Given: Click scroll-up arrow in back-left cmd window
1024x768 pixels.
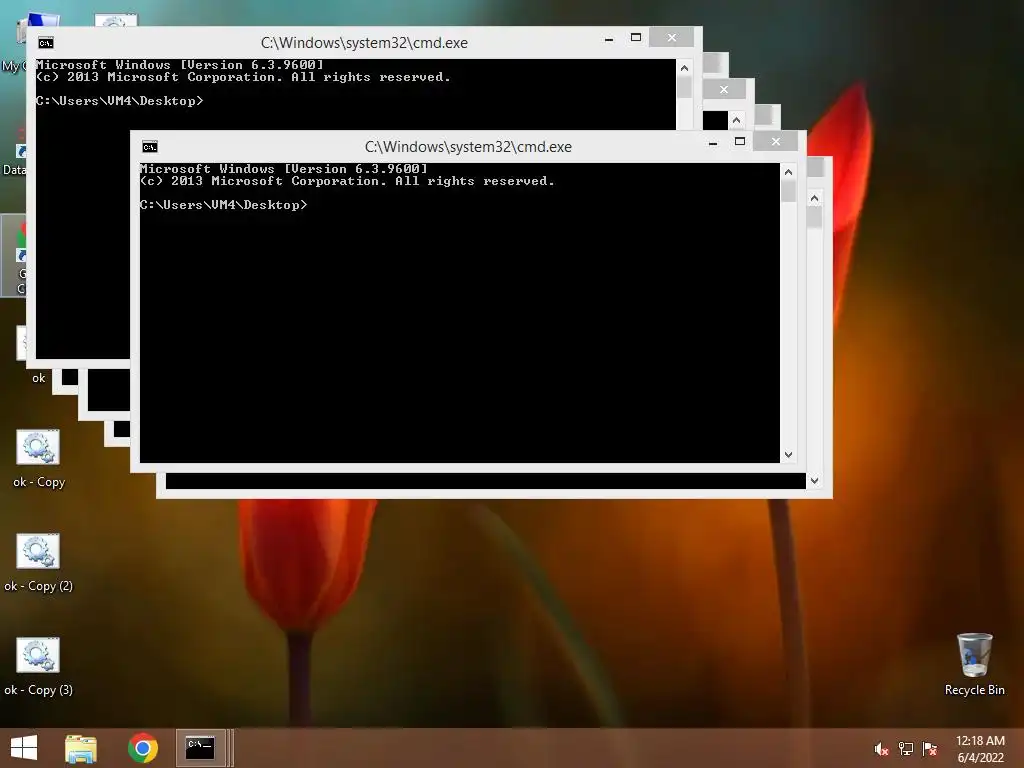Looking at the screenshot, I should click(684, 69).
